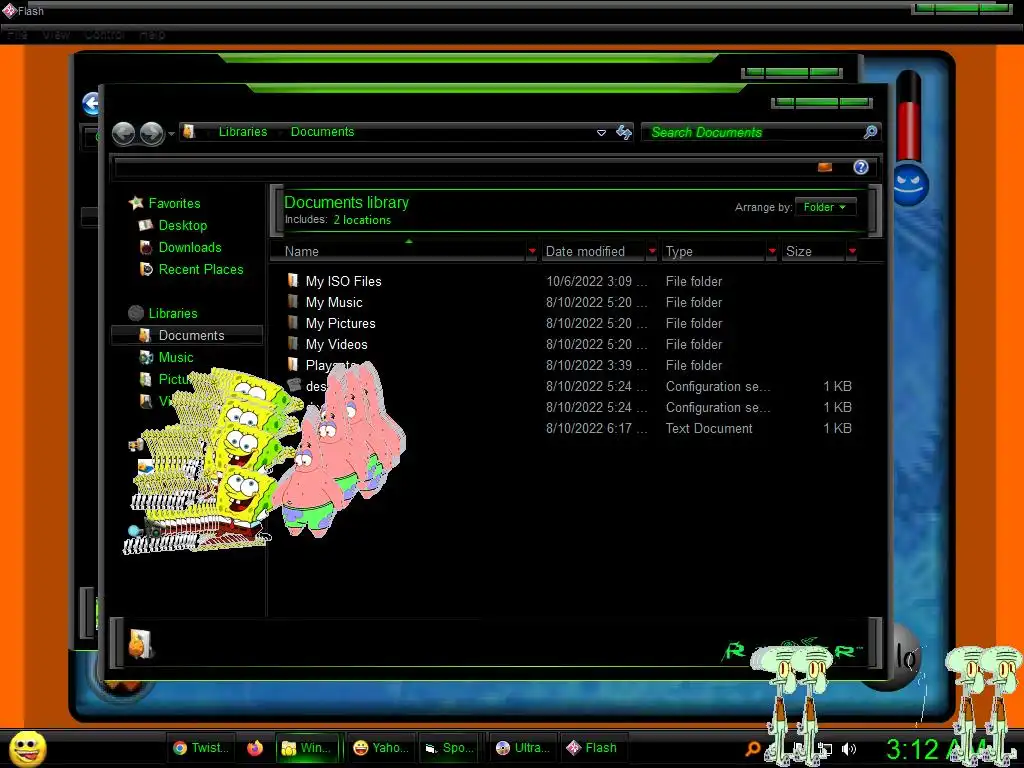The width and height of the screenshot is (1024, 768).
Task: Sort by the Date modified column header
Action: pyautogui.click(x=593, y=251)
